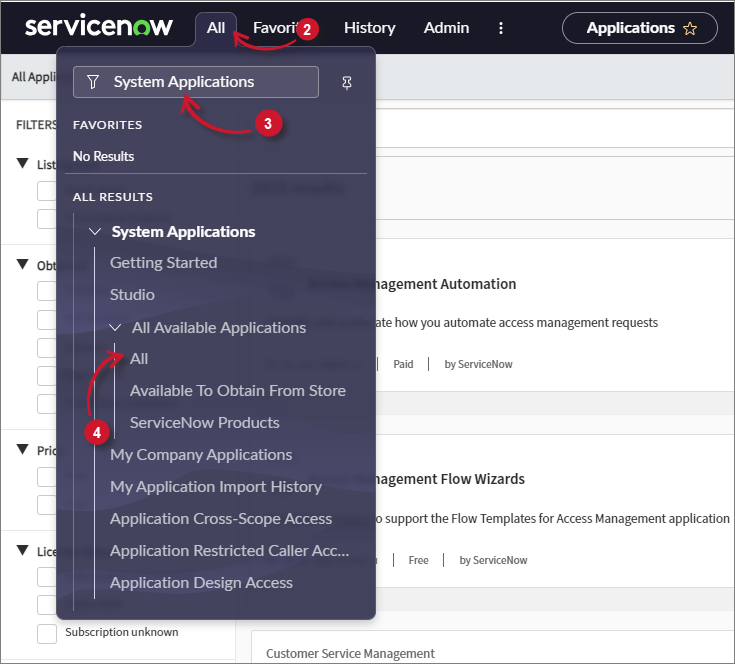Open Studio module
This screenshot has width=735, height=664.
click(132, 295)
